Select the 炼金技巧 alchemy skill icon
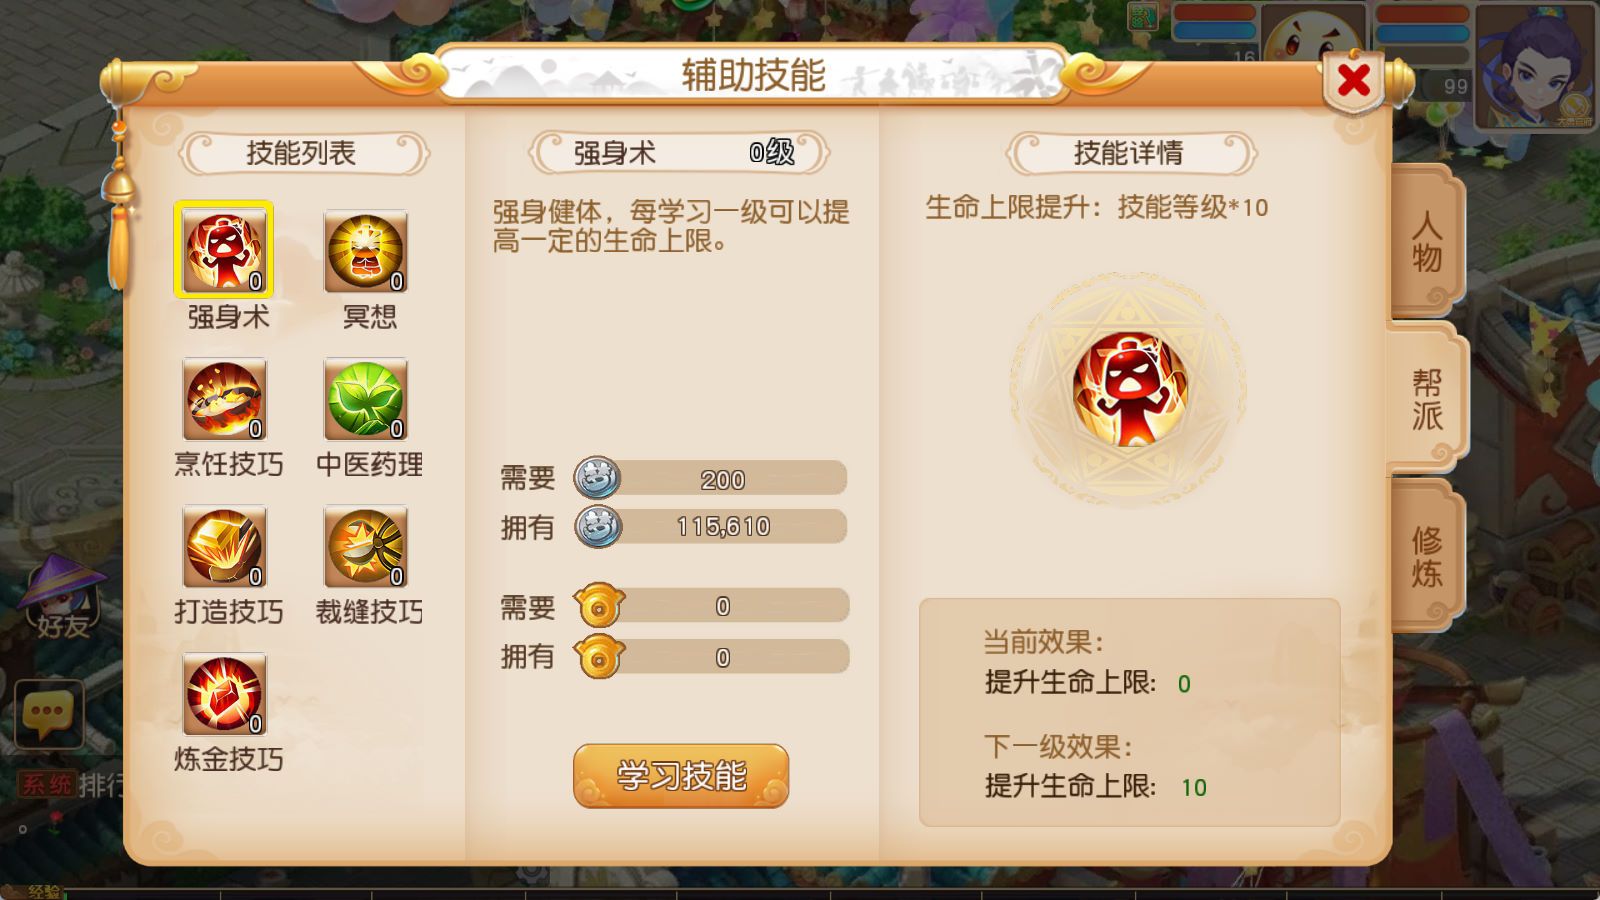This screenshot has height=900, width=1600. click(x=225, y=694)
